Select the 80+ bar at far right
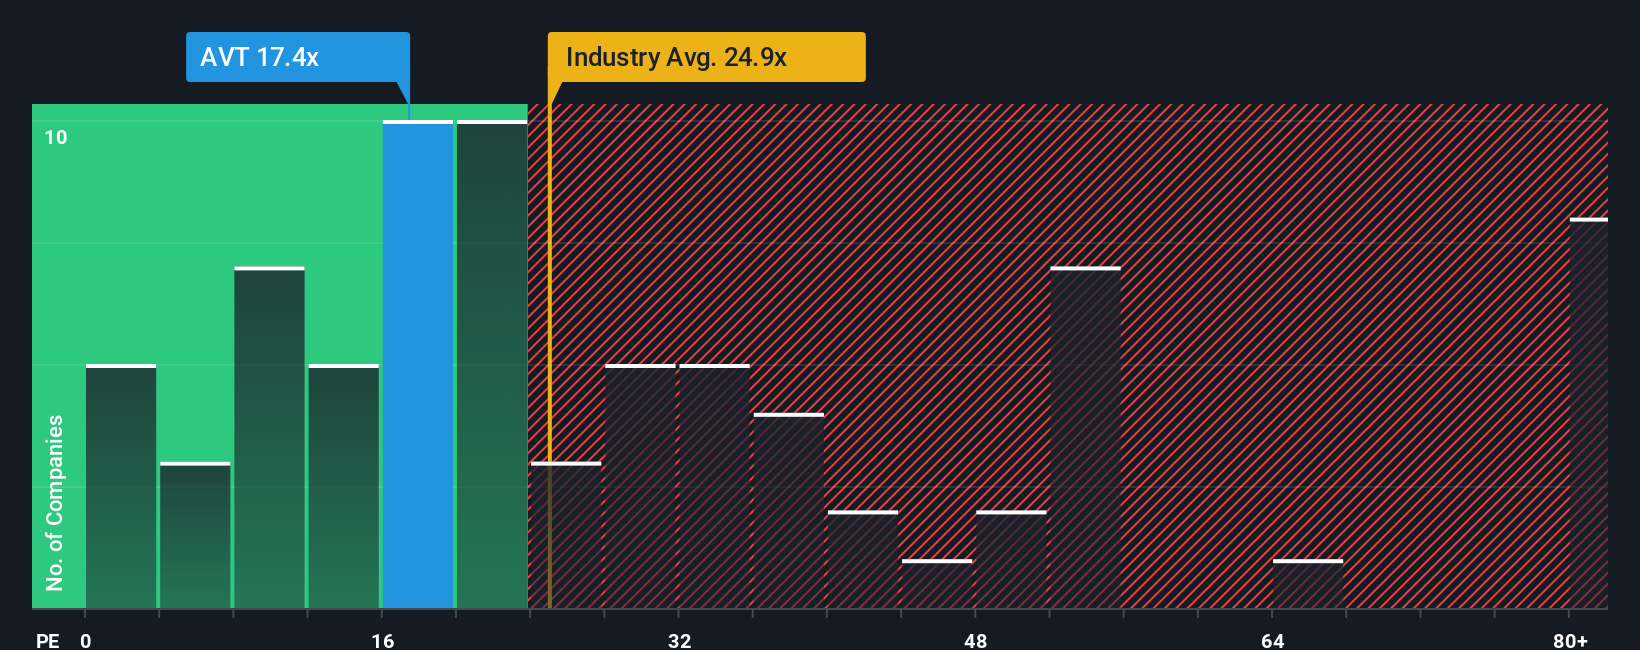The width and height of the screenshot is (1640, 650). (1589, 413)
